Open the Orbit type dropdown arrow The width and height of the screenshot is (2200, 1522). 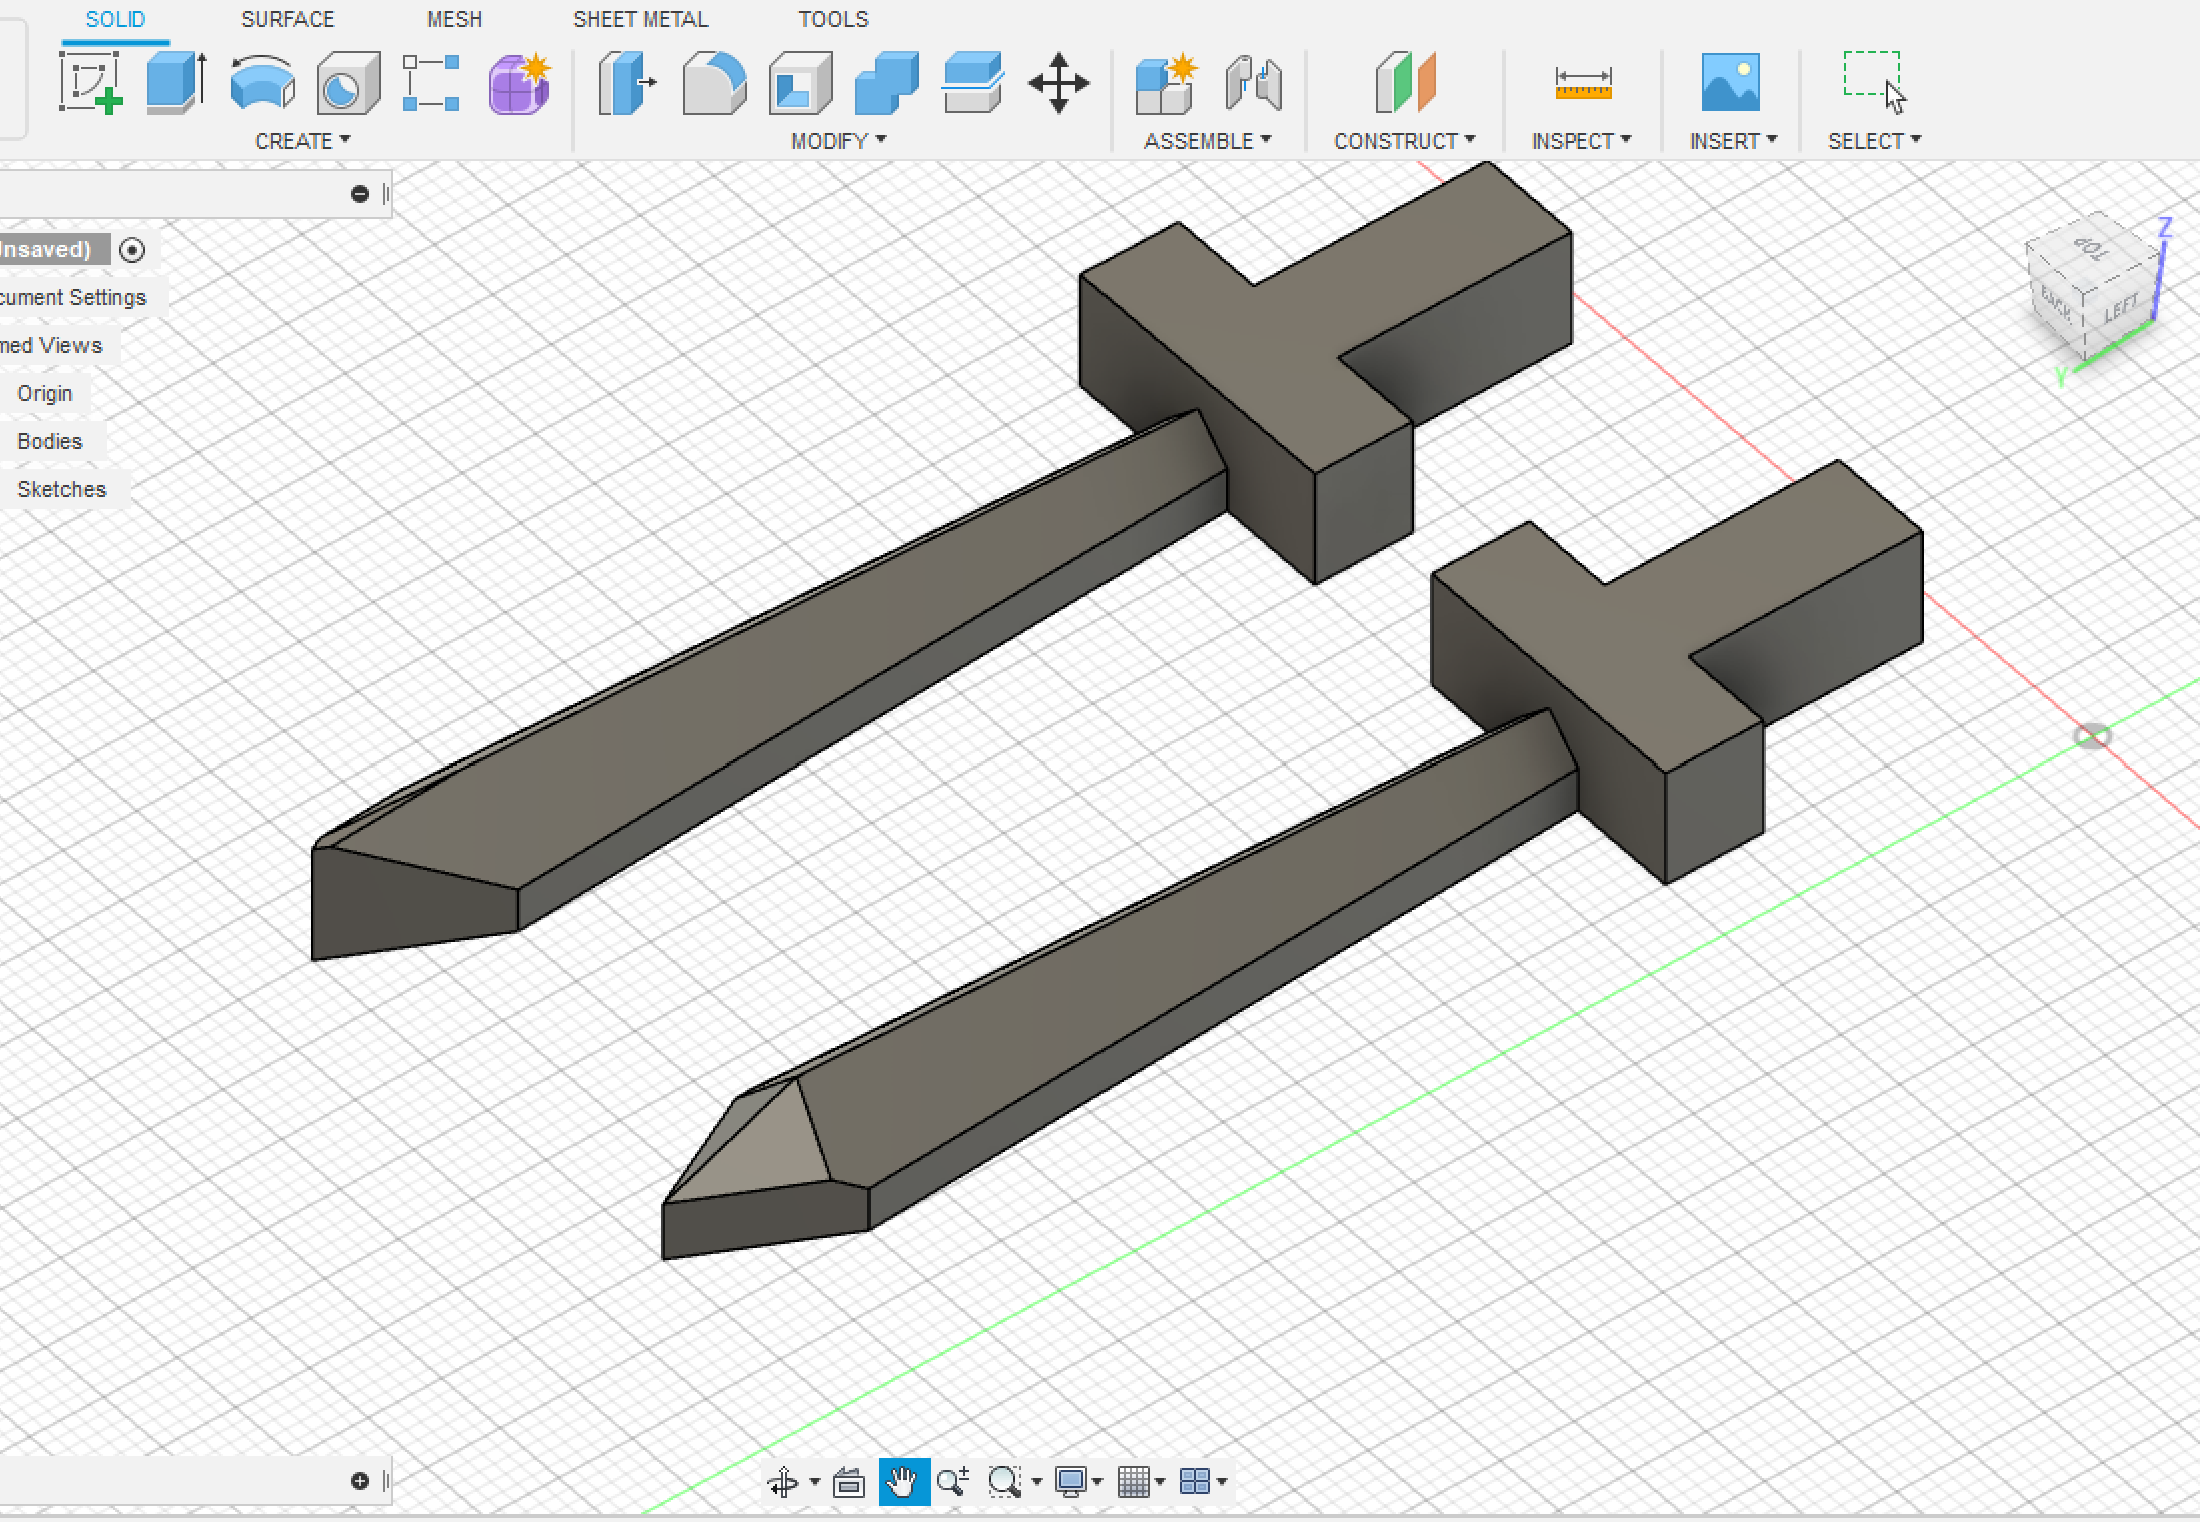815,1482
